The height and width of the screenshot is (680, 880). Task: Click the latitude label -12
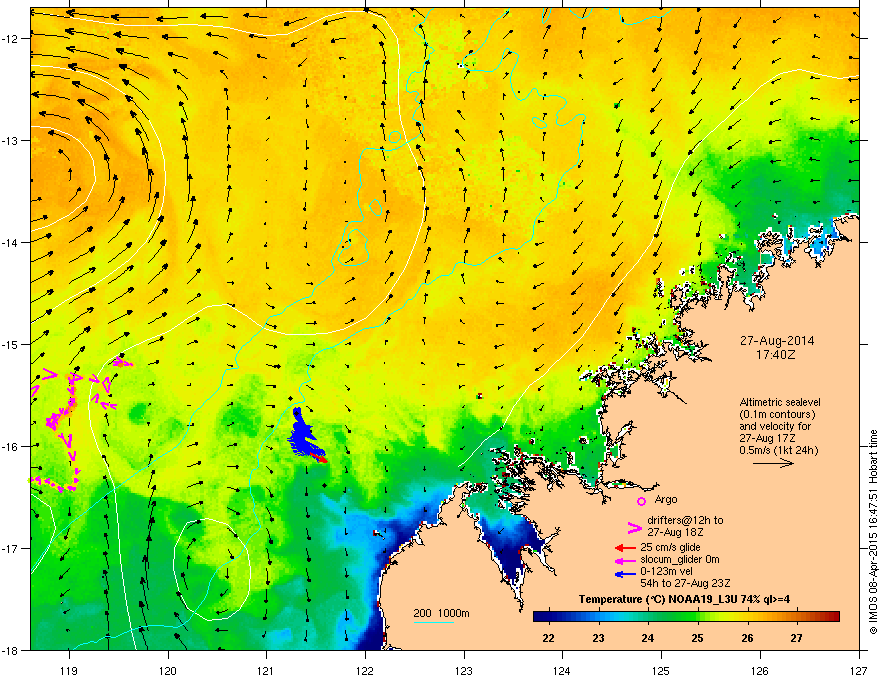(x=11, y=39)
